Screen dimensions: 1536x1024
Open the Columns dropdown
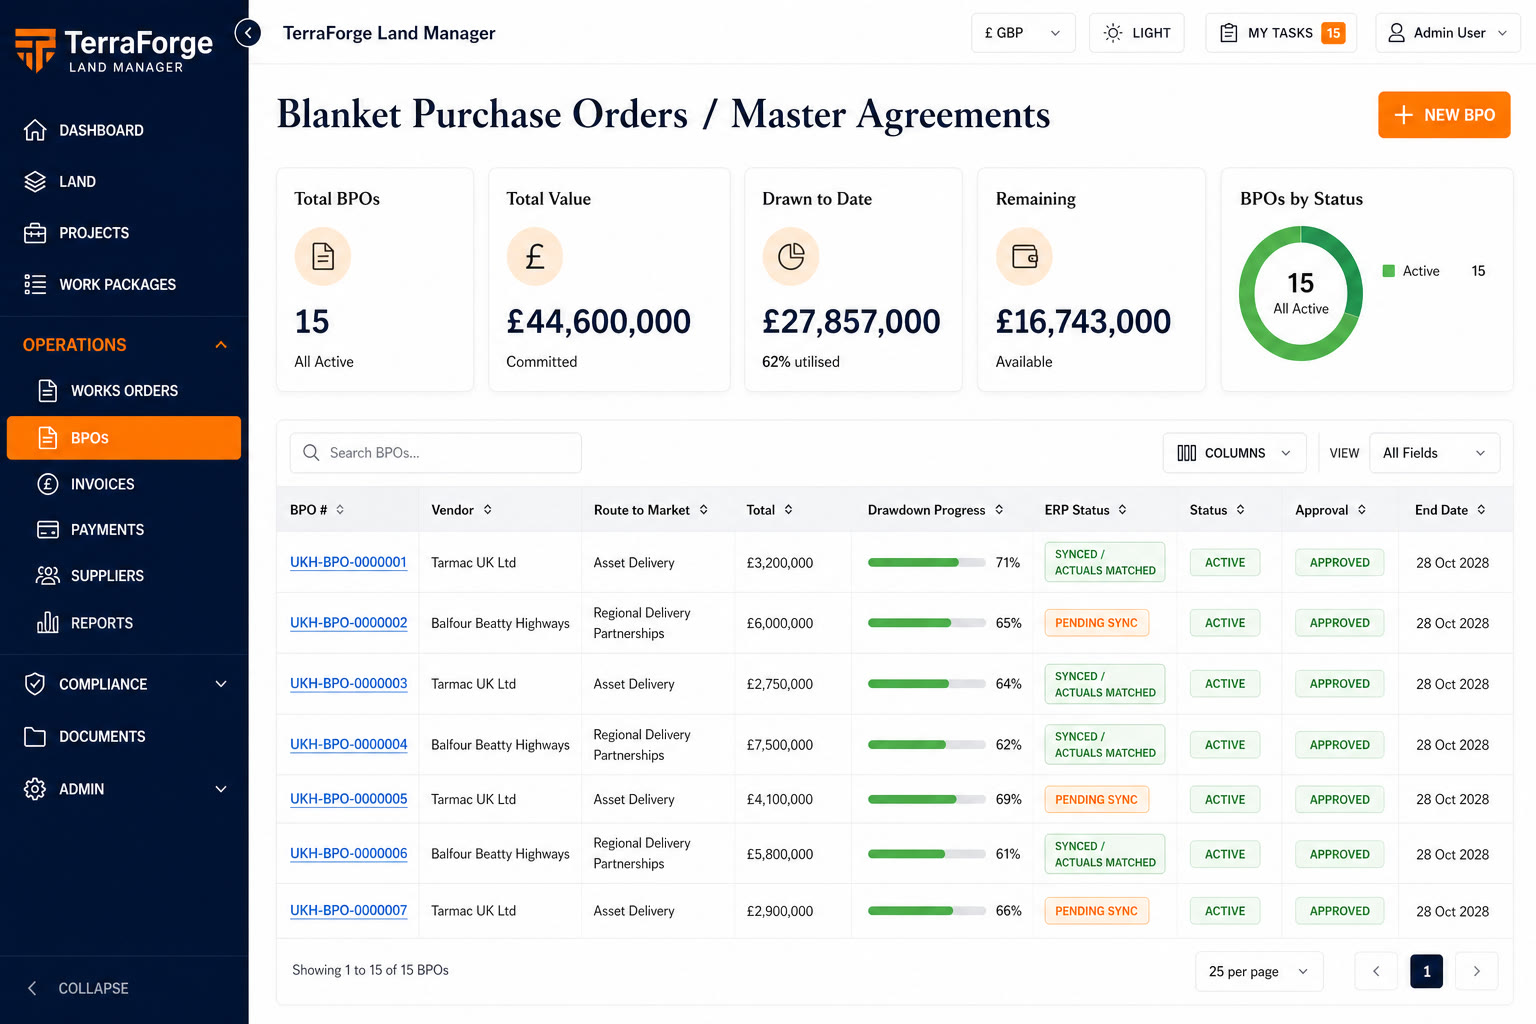[1234, 453]
